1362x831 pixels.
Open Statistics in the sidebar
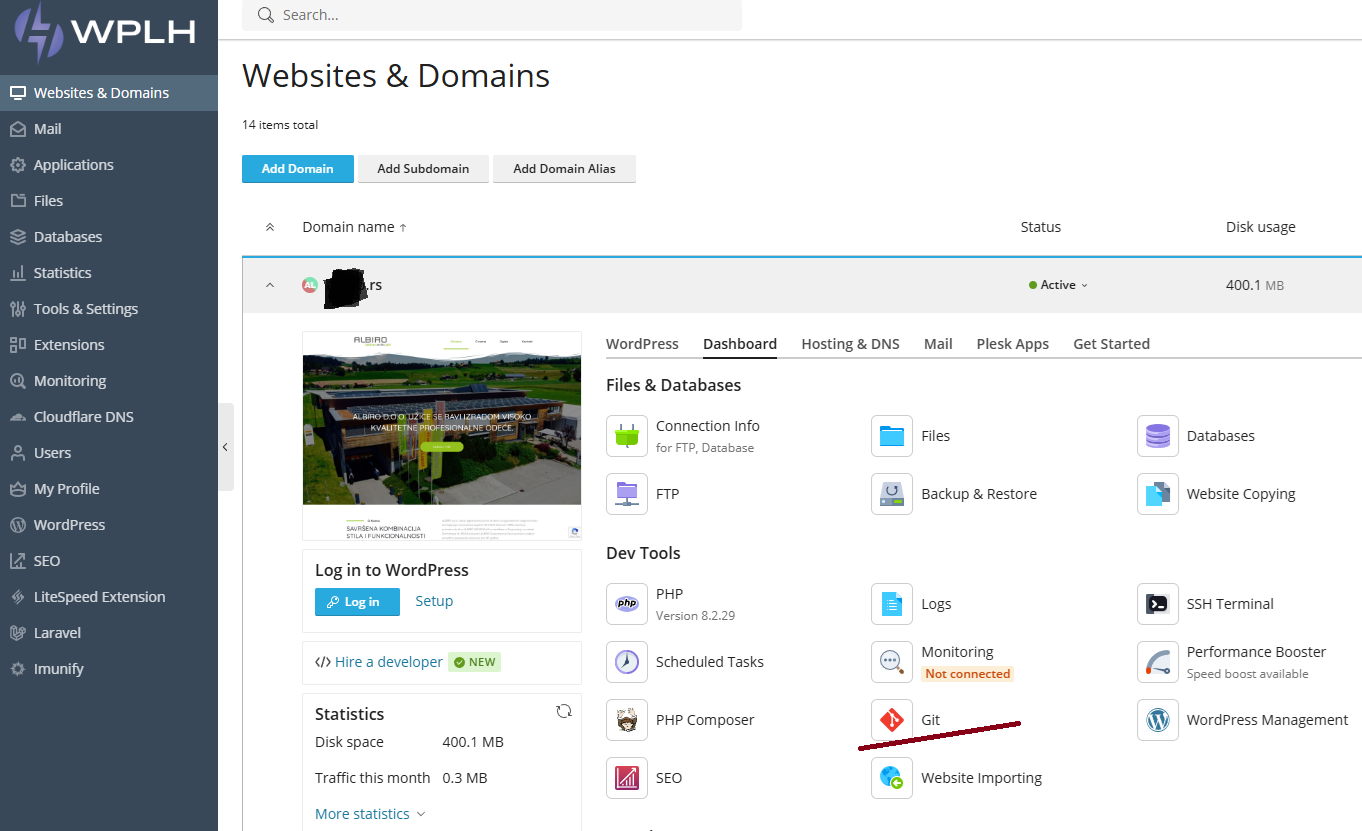tap(109, 273)
